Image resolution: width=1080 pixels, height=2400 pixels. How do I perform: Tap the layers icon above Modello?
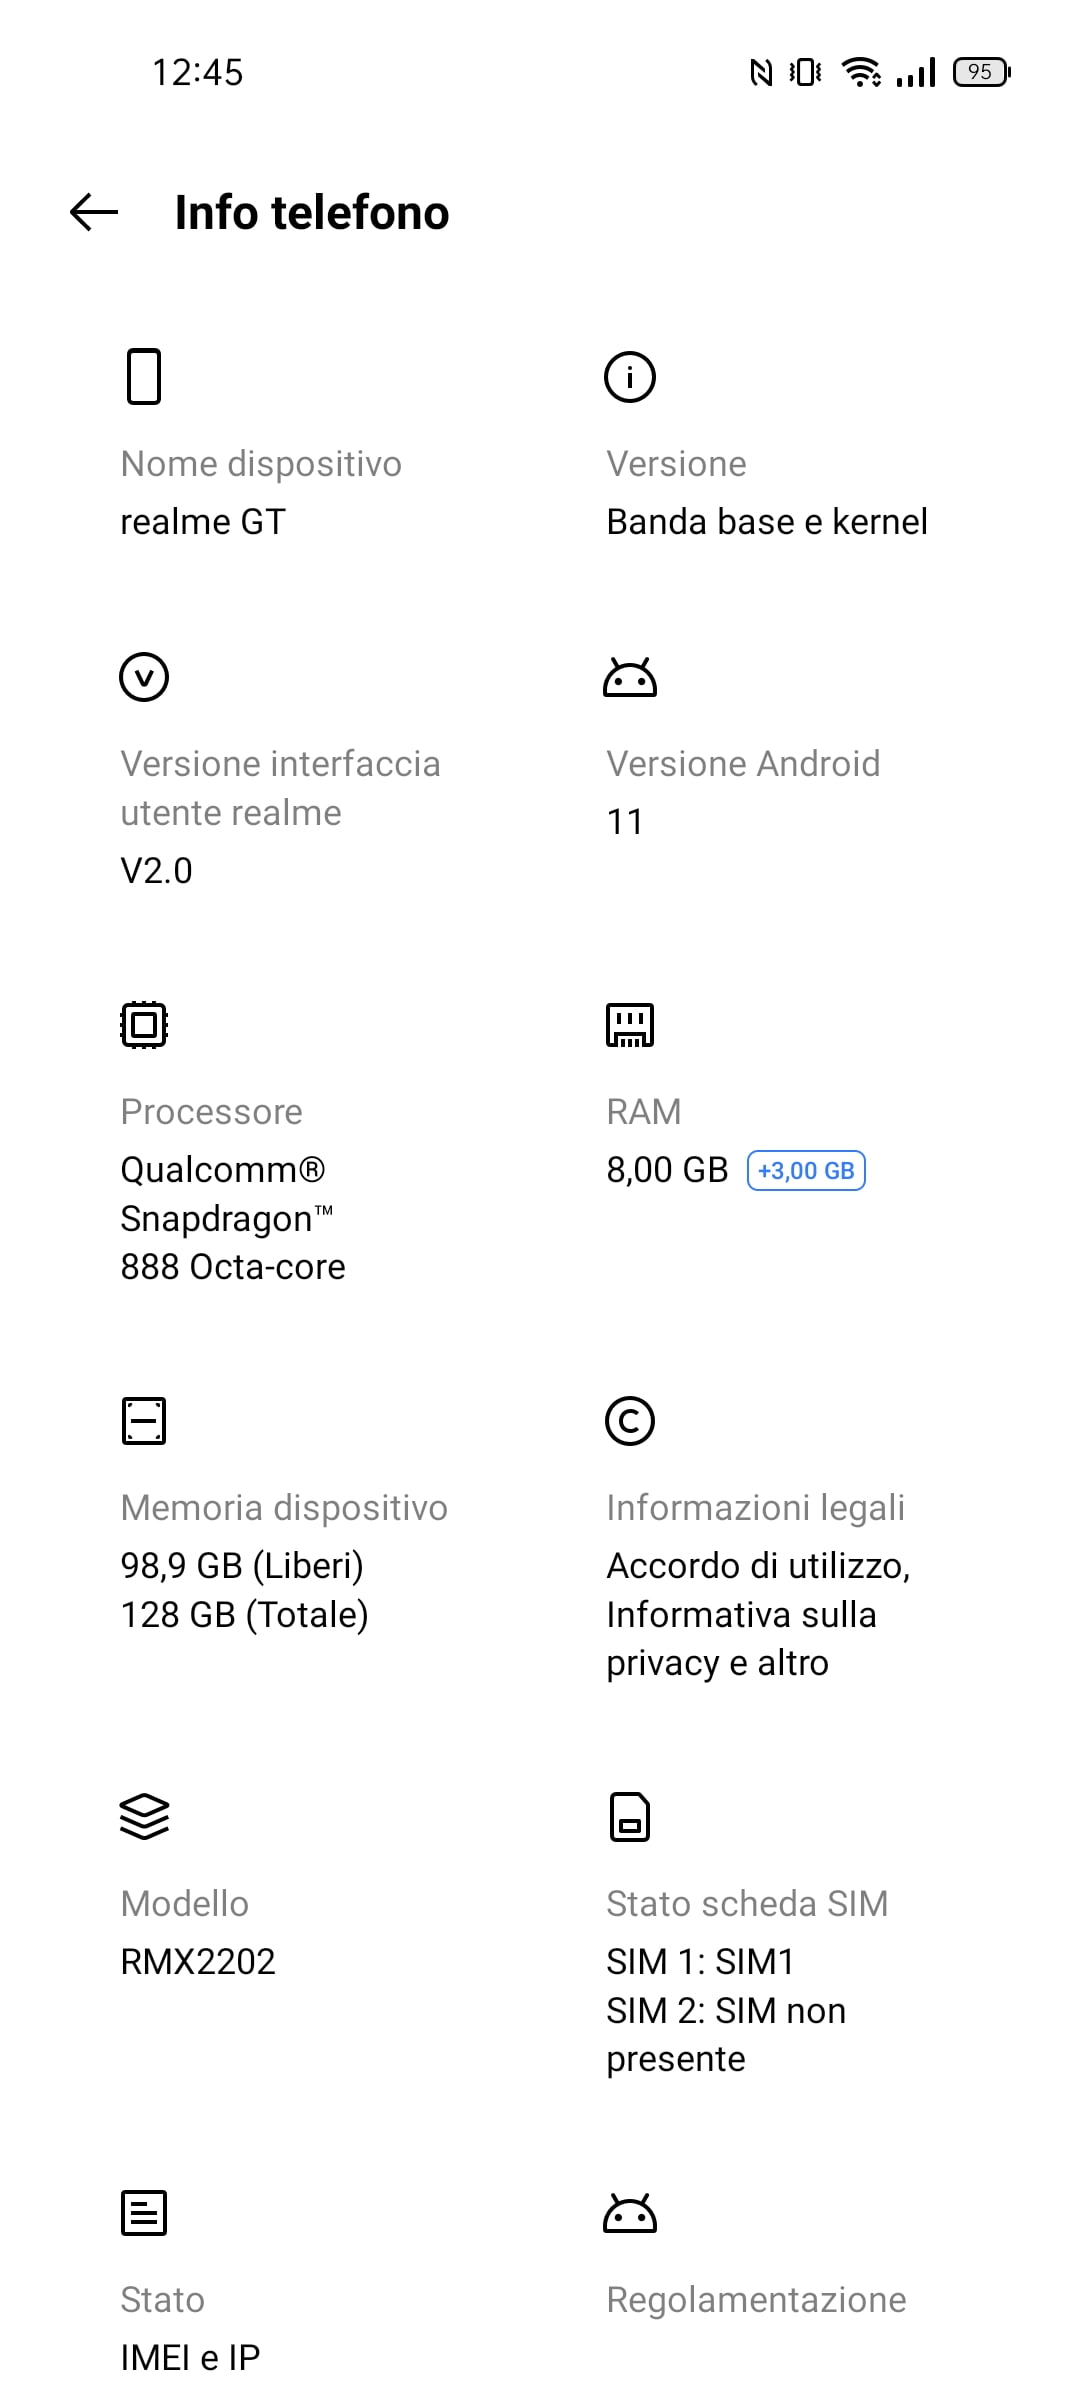pos(144,1817)
